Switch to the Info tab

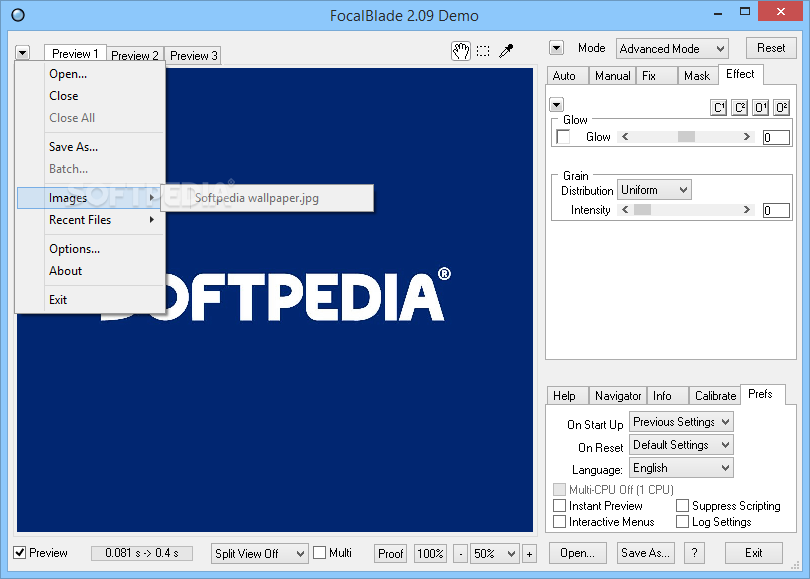[x=667, y=396]
